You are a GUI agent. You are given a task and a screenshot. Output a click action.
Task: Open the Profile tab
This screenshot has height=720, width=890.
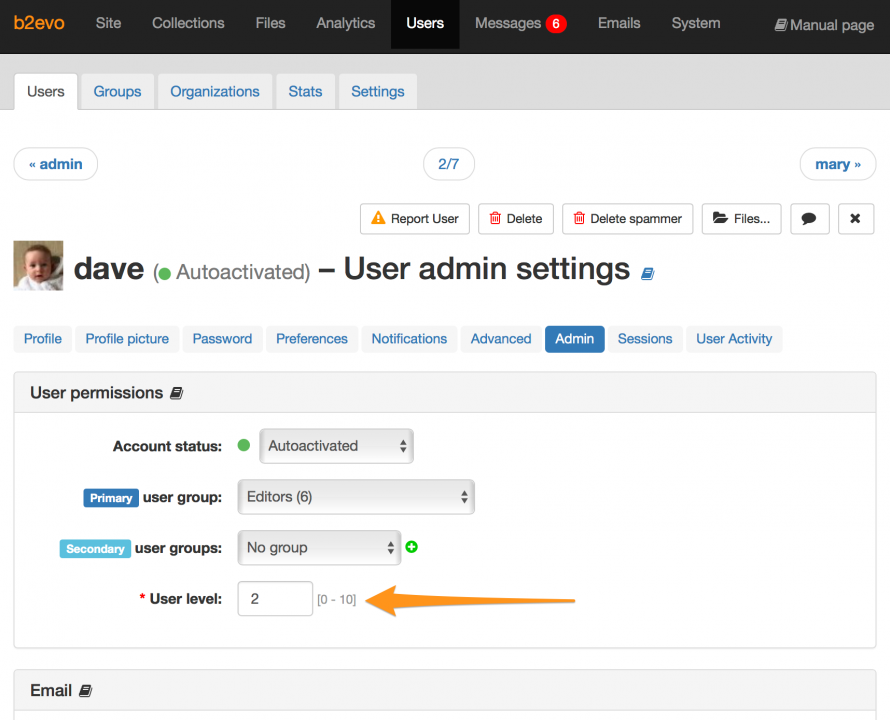point(43,339)
